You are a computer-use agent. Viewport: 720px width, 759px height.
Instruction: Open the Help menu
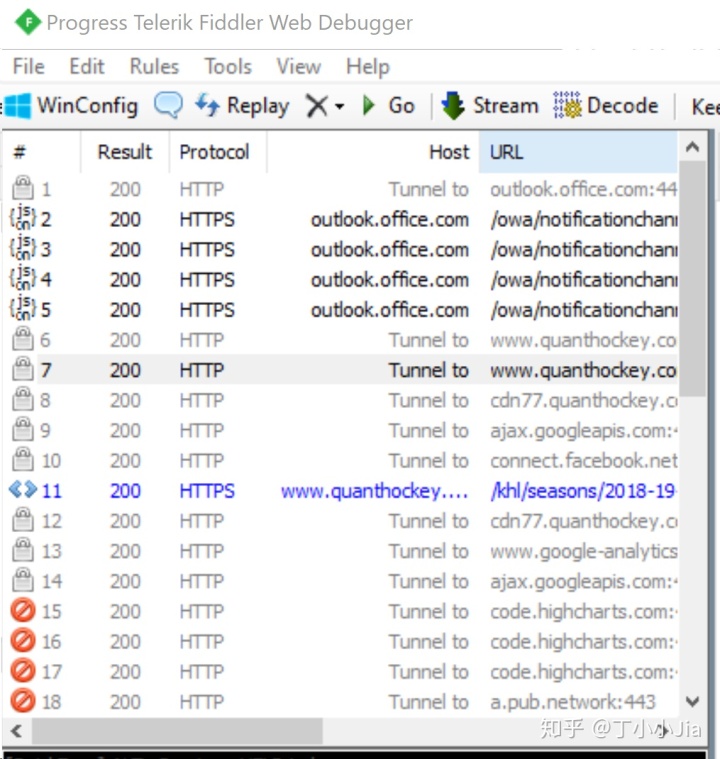368,67
